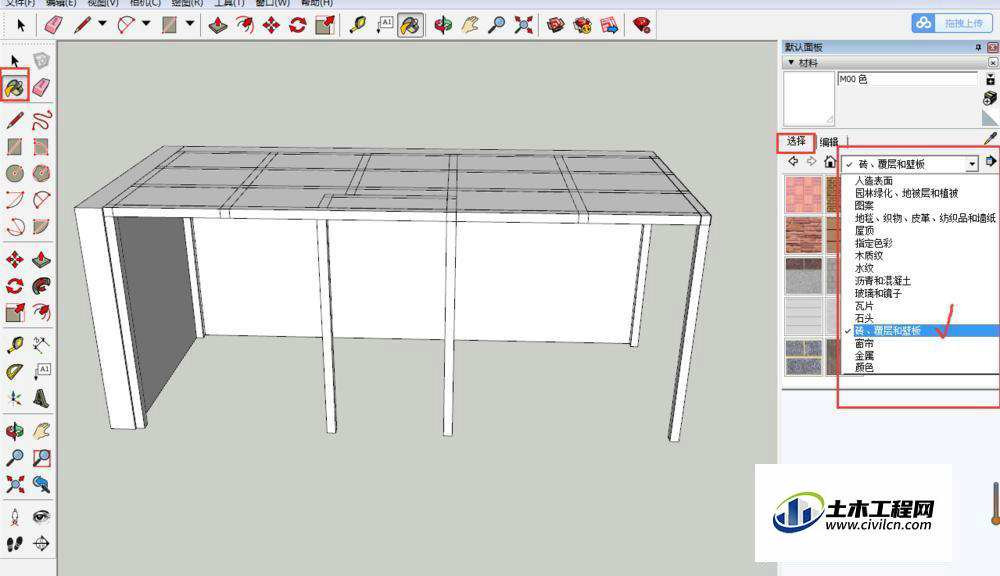
Task: Switch to the 选择 tab
Action: (796, 142)
